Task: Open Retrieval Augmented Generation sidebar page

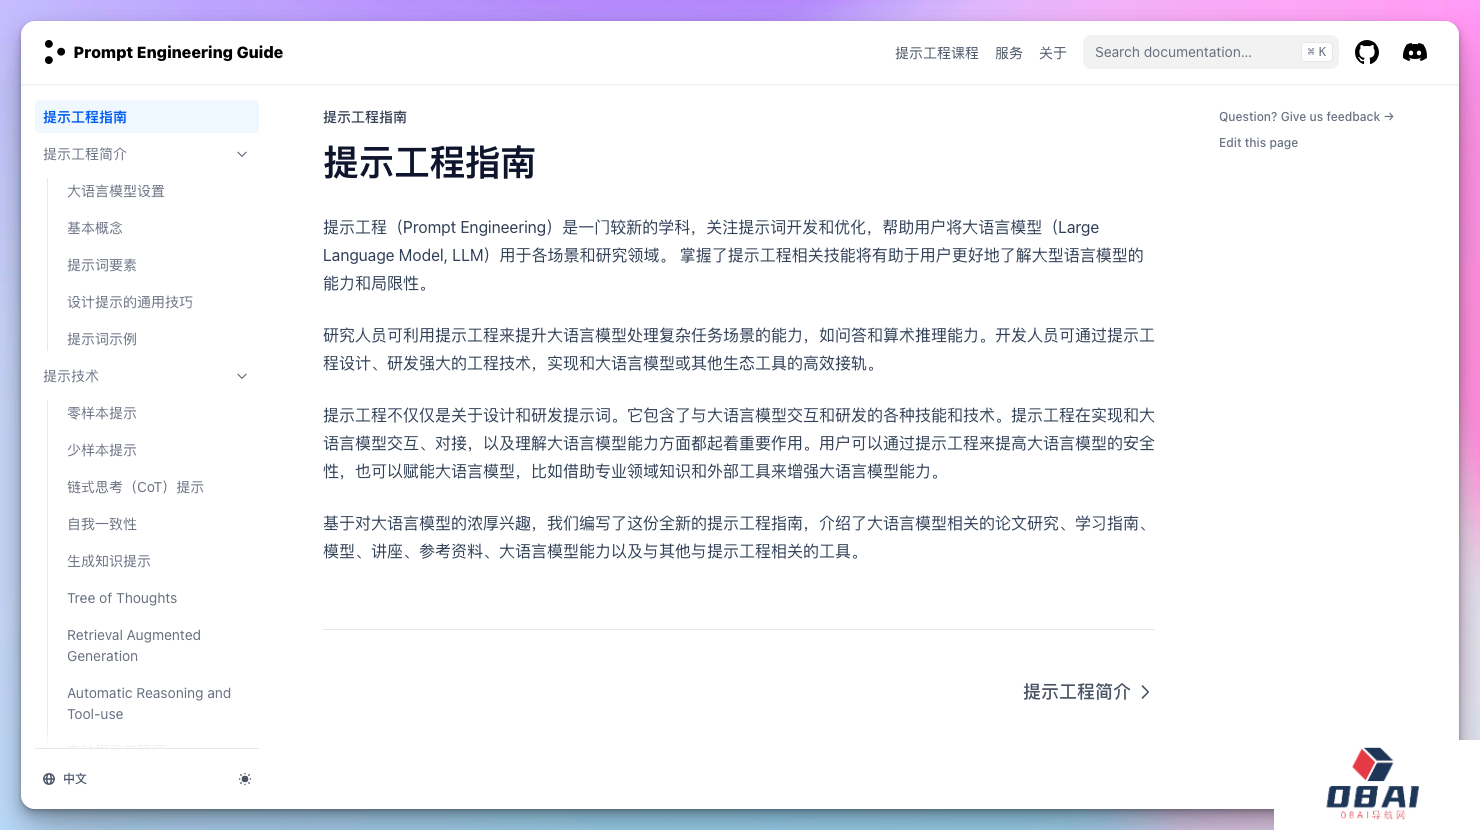Action: [x=134, y=646]
